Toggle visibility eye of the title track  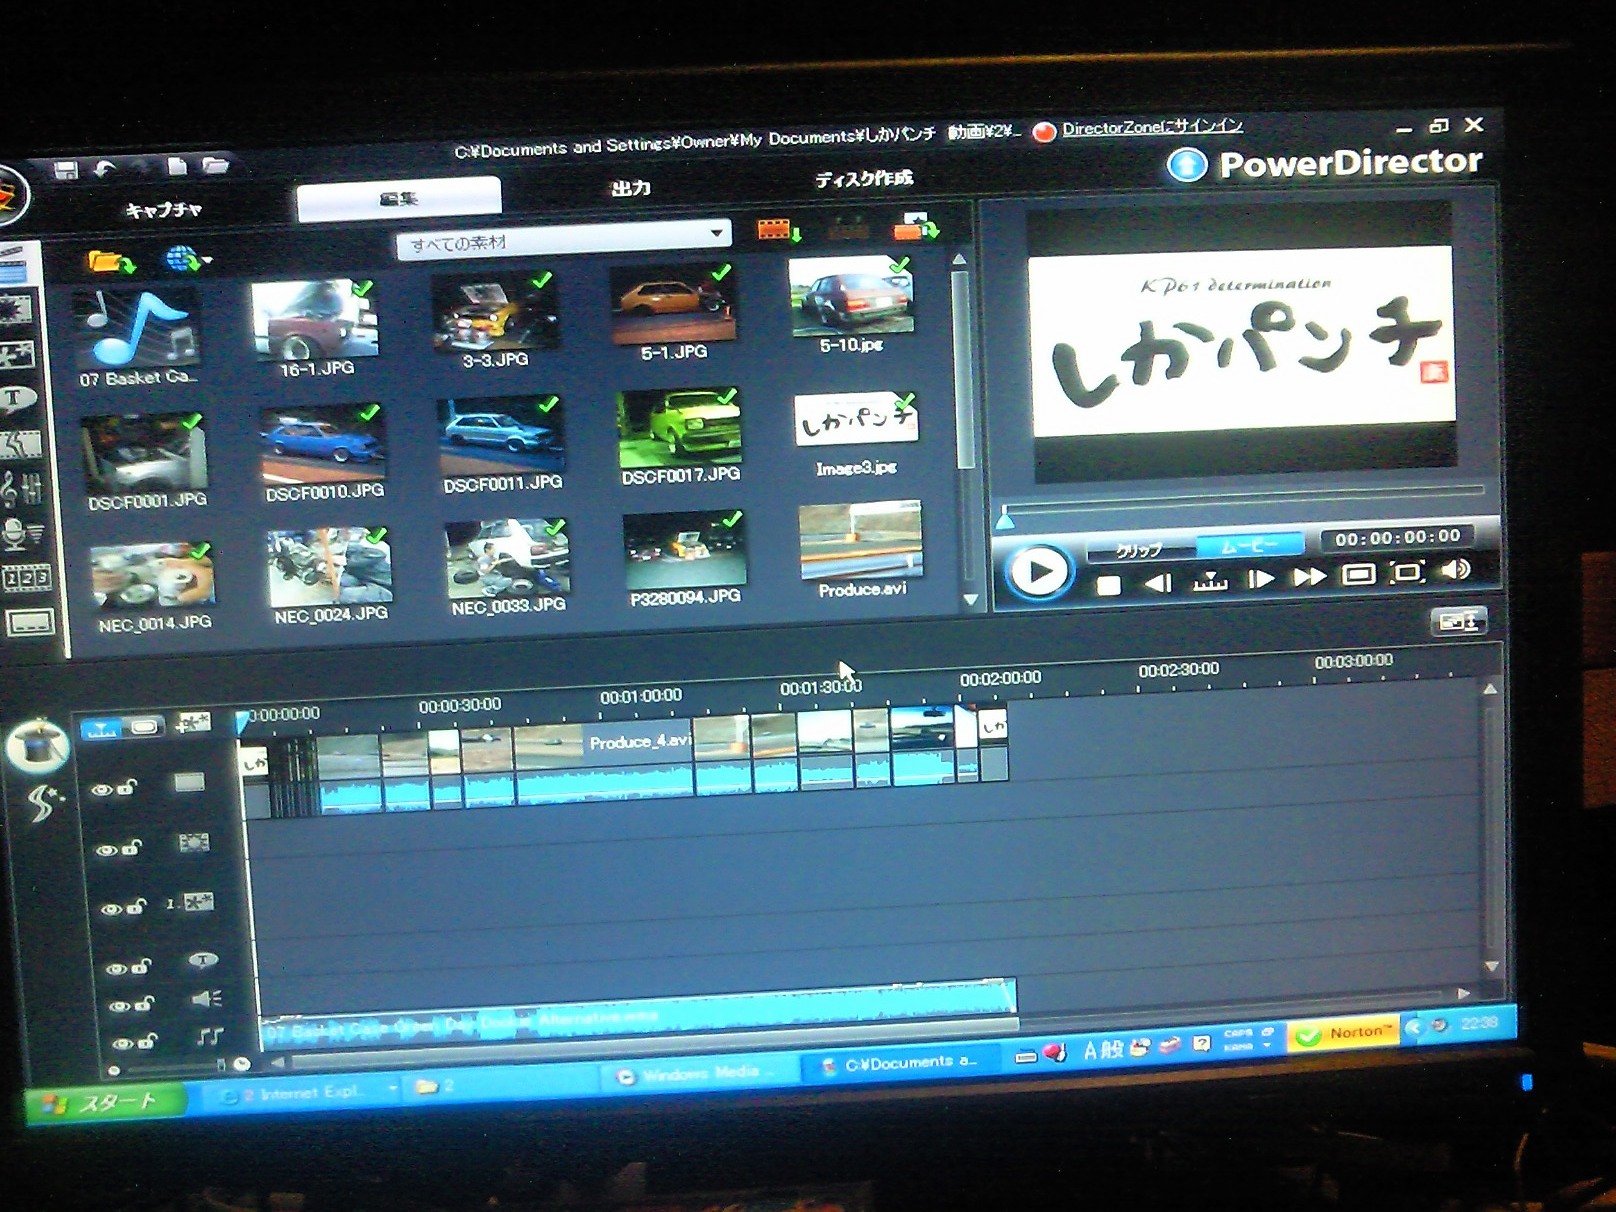point(116,968)
